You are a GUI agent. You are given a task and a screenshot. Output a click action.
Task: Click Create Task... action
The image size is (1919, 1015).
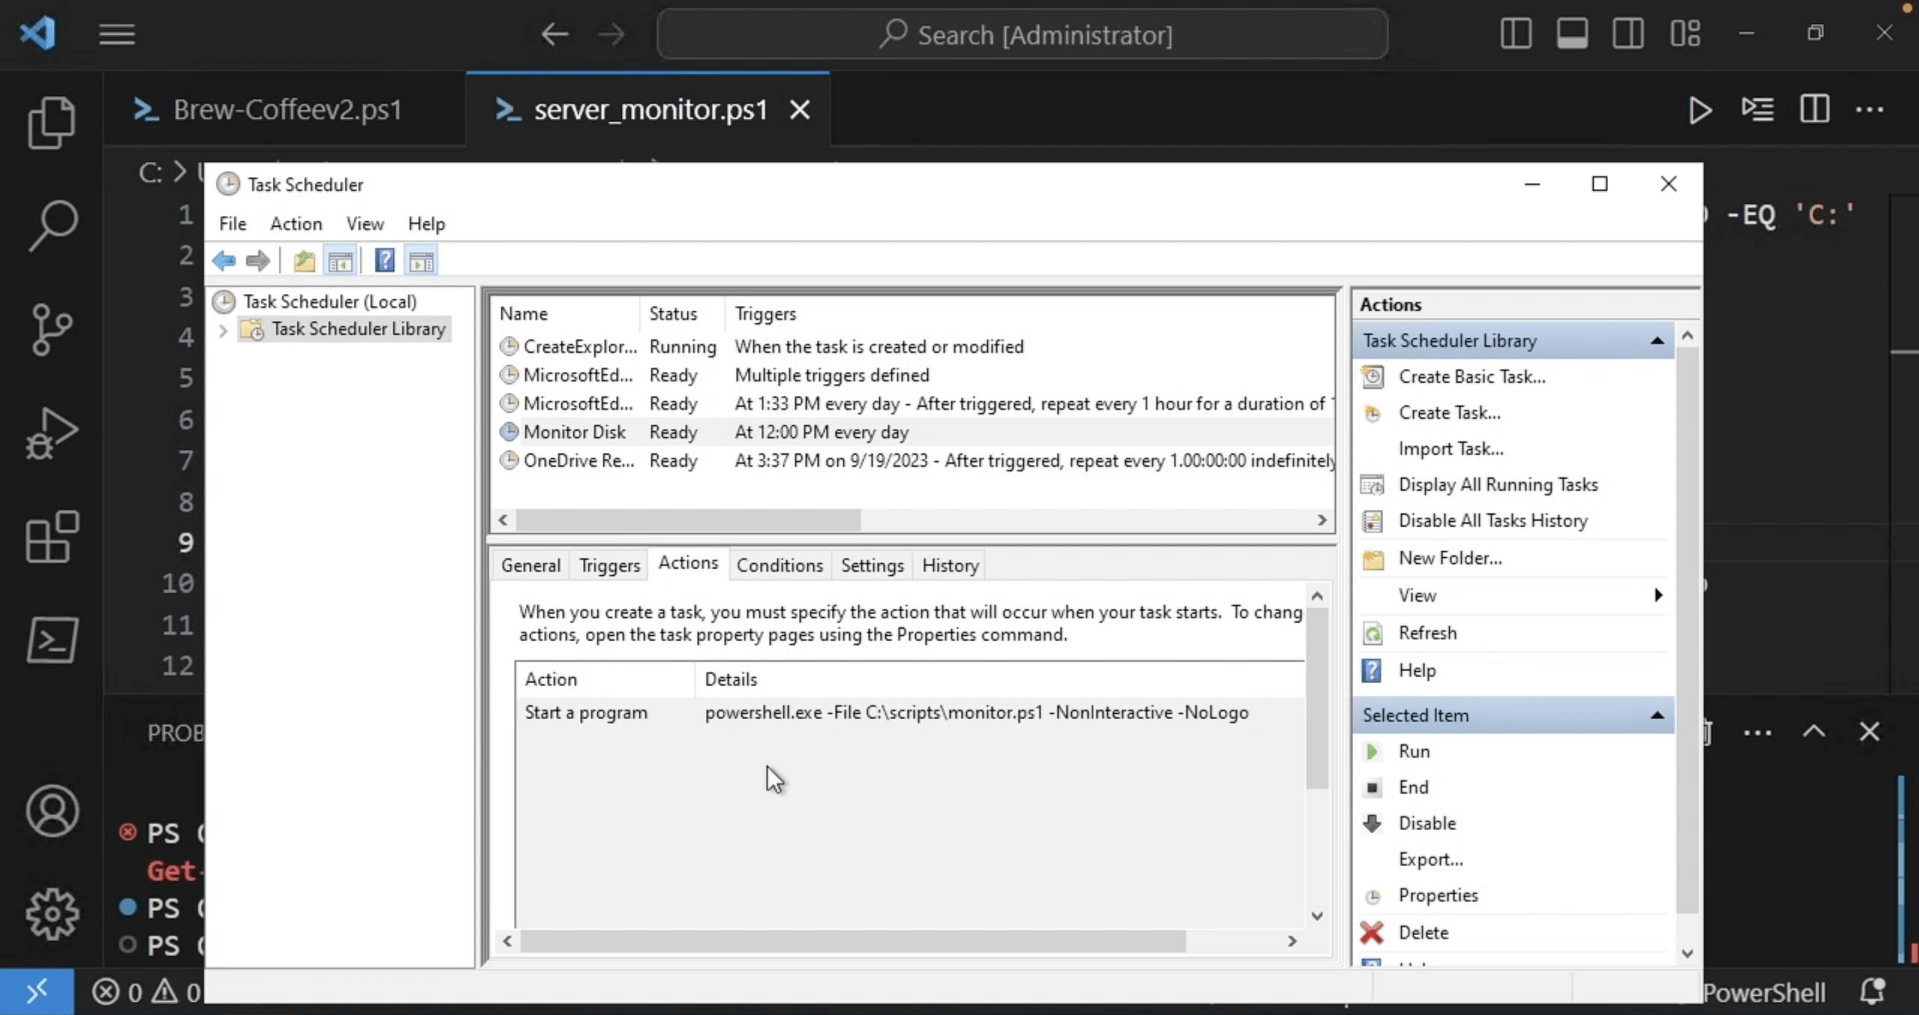click(x=1449, y=413)
